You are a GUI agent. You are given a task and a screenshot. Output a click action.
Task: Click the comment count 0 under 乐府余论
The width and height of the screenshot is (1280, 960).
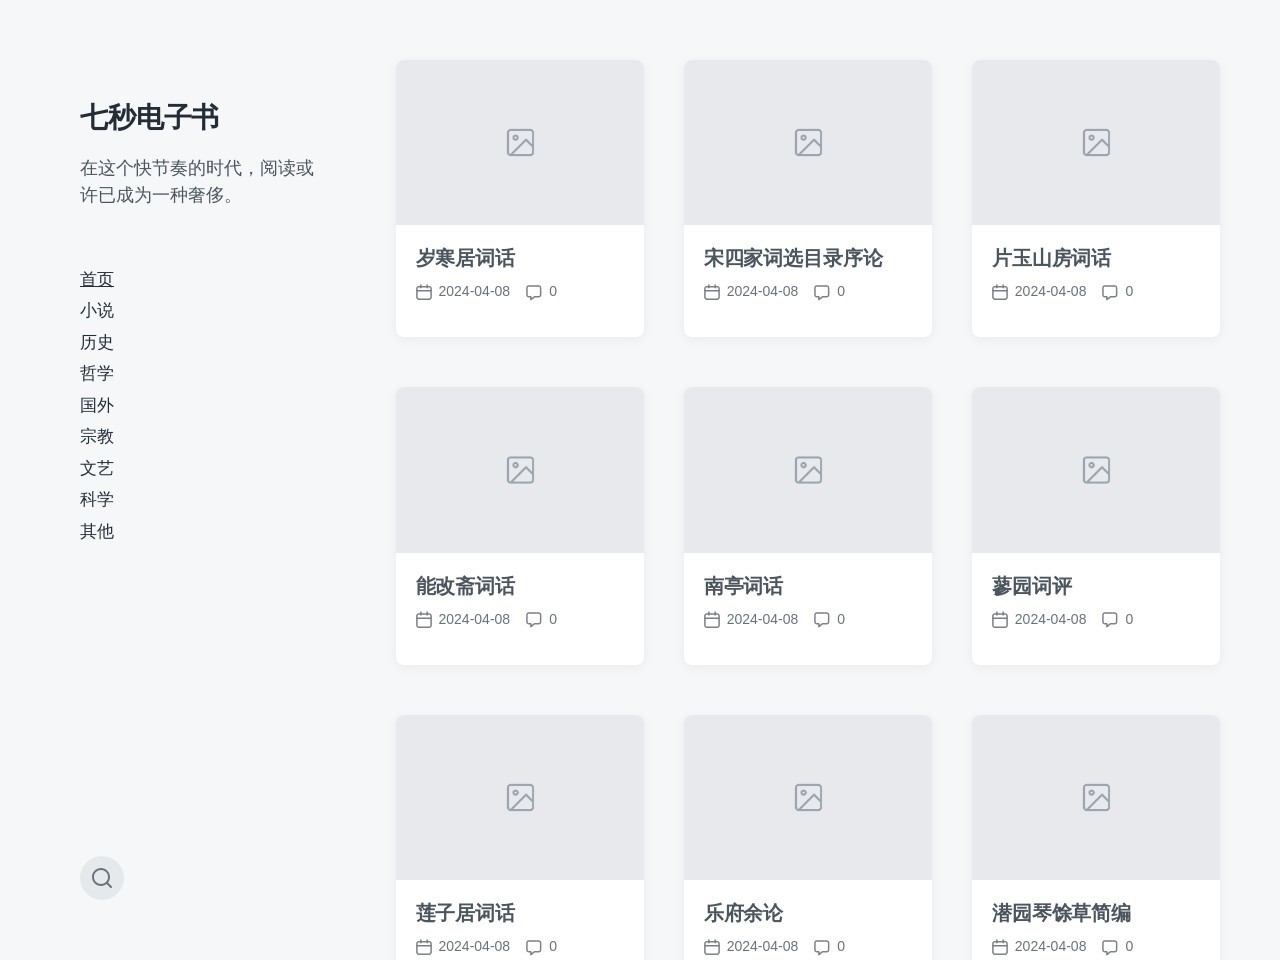point(841,946)
